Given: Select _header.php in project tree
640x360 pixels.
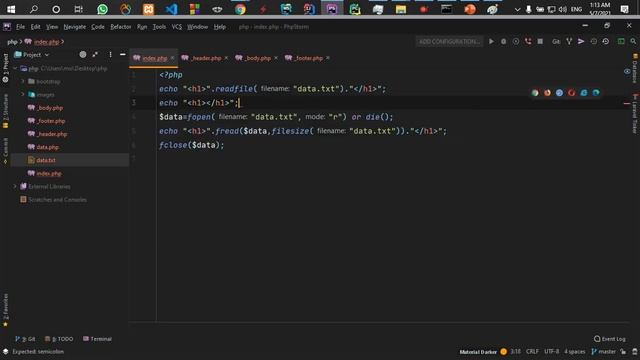Looking at the screenshot, I should pyautogui.click(x=51, y=134).
